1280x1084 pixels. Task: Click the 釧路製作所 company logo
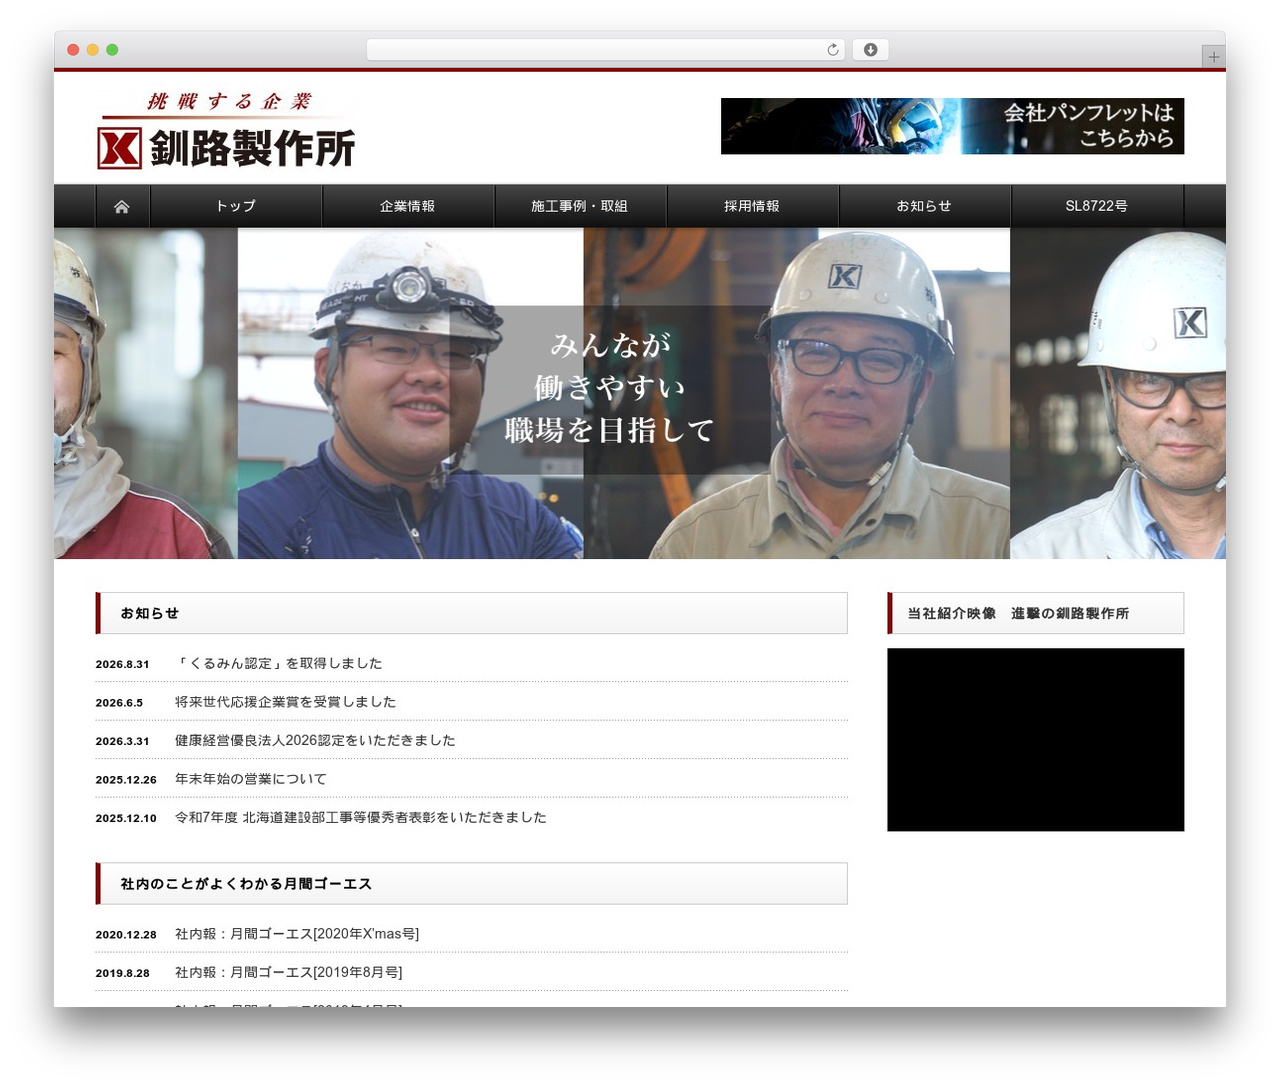click(226, 149)
